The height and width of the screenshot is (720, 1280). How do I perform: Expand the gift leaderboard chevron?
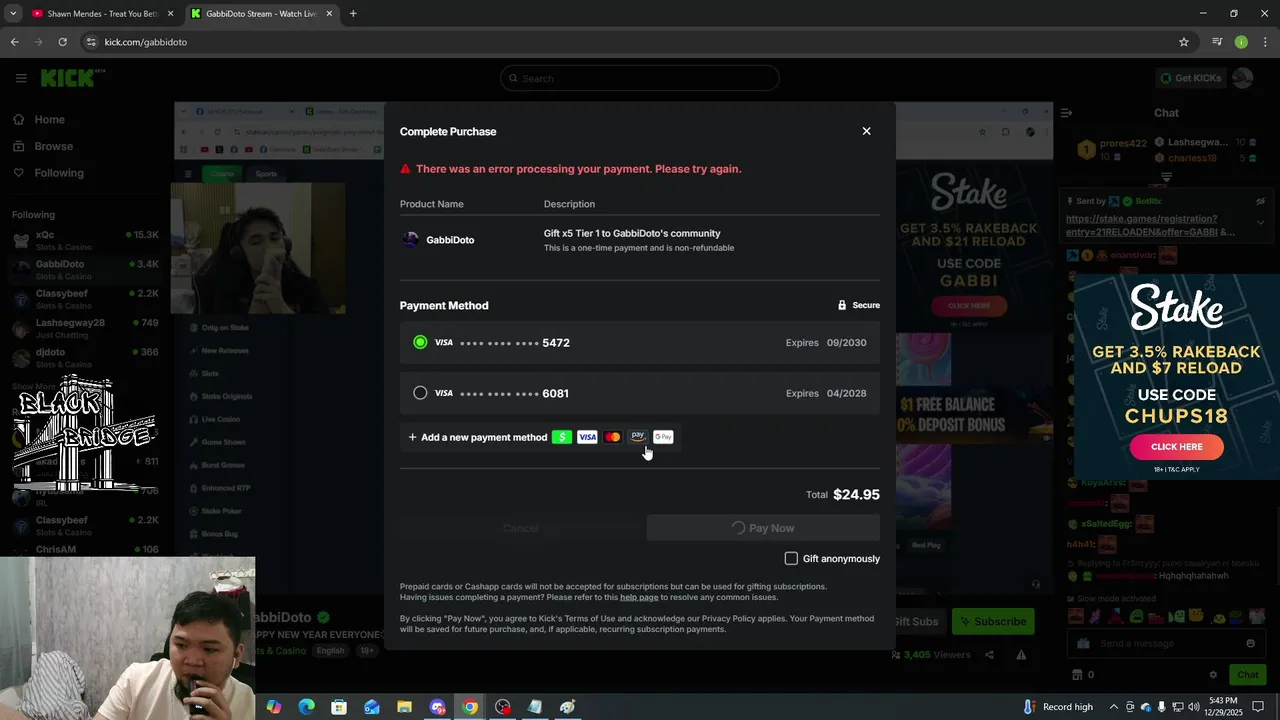(x=1166, y=177)
